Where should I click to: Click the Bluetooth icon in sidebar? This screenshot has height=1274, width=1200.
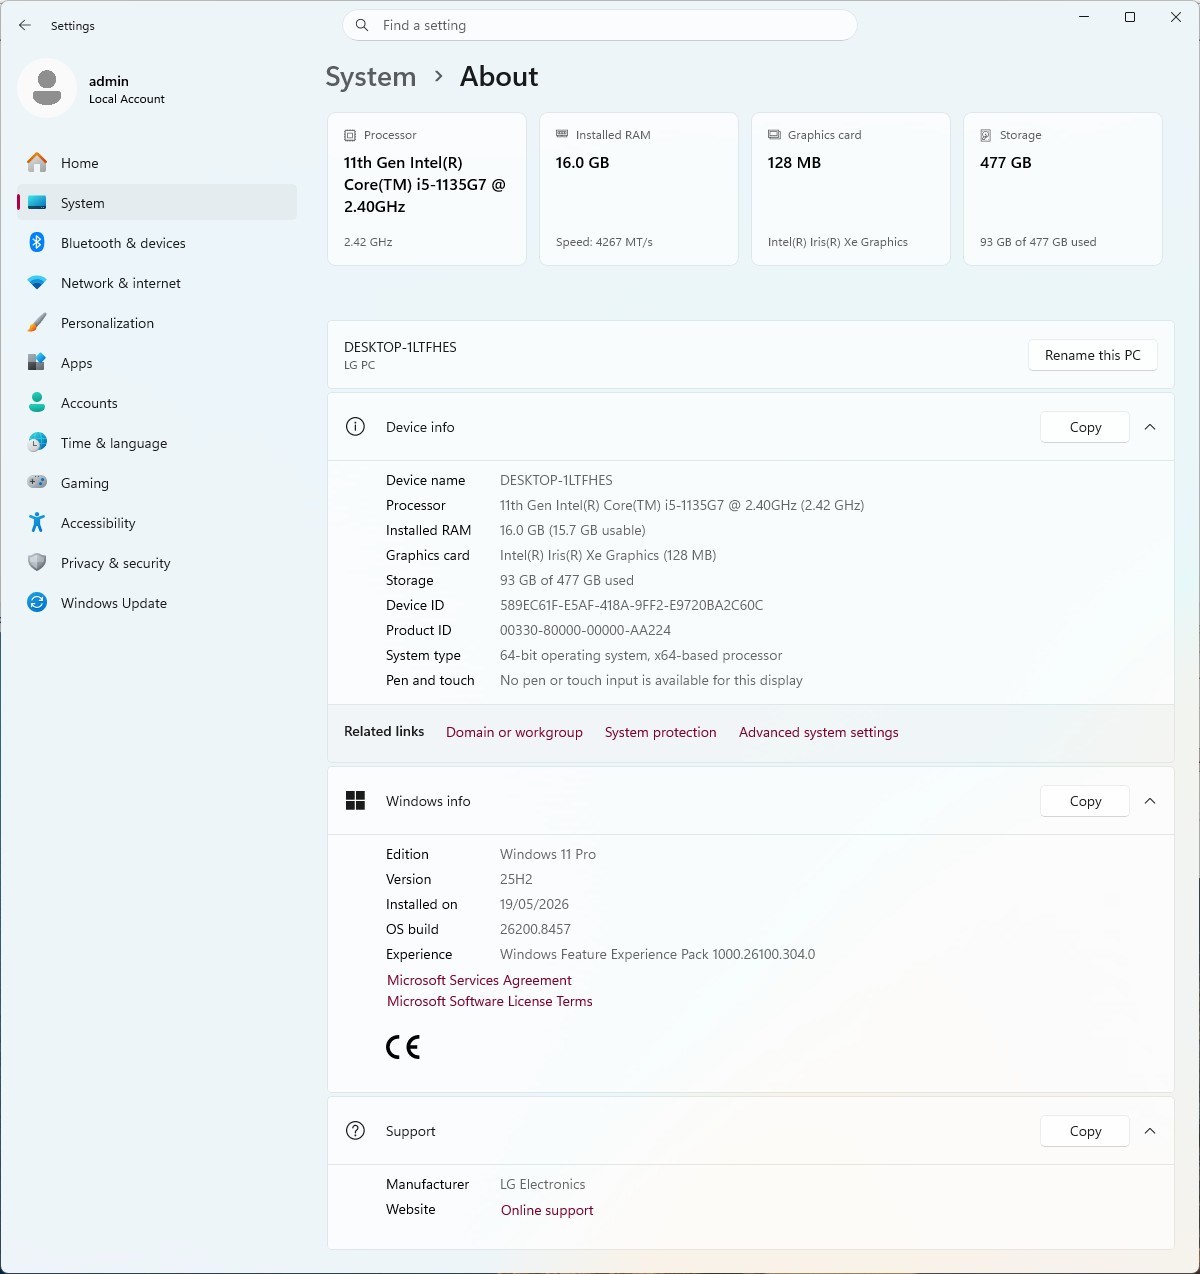[37, 242]
